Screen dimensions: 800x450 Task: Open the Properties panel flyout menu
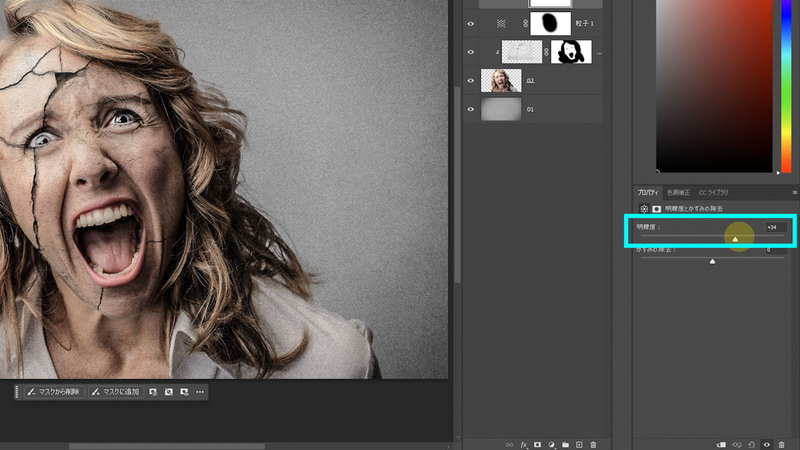tap(794, 192)
